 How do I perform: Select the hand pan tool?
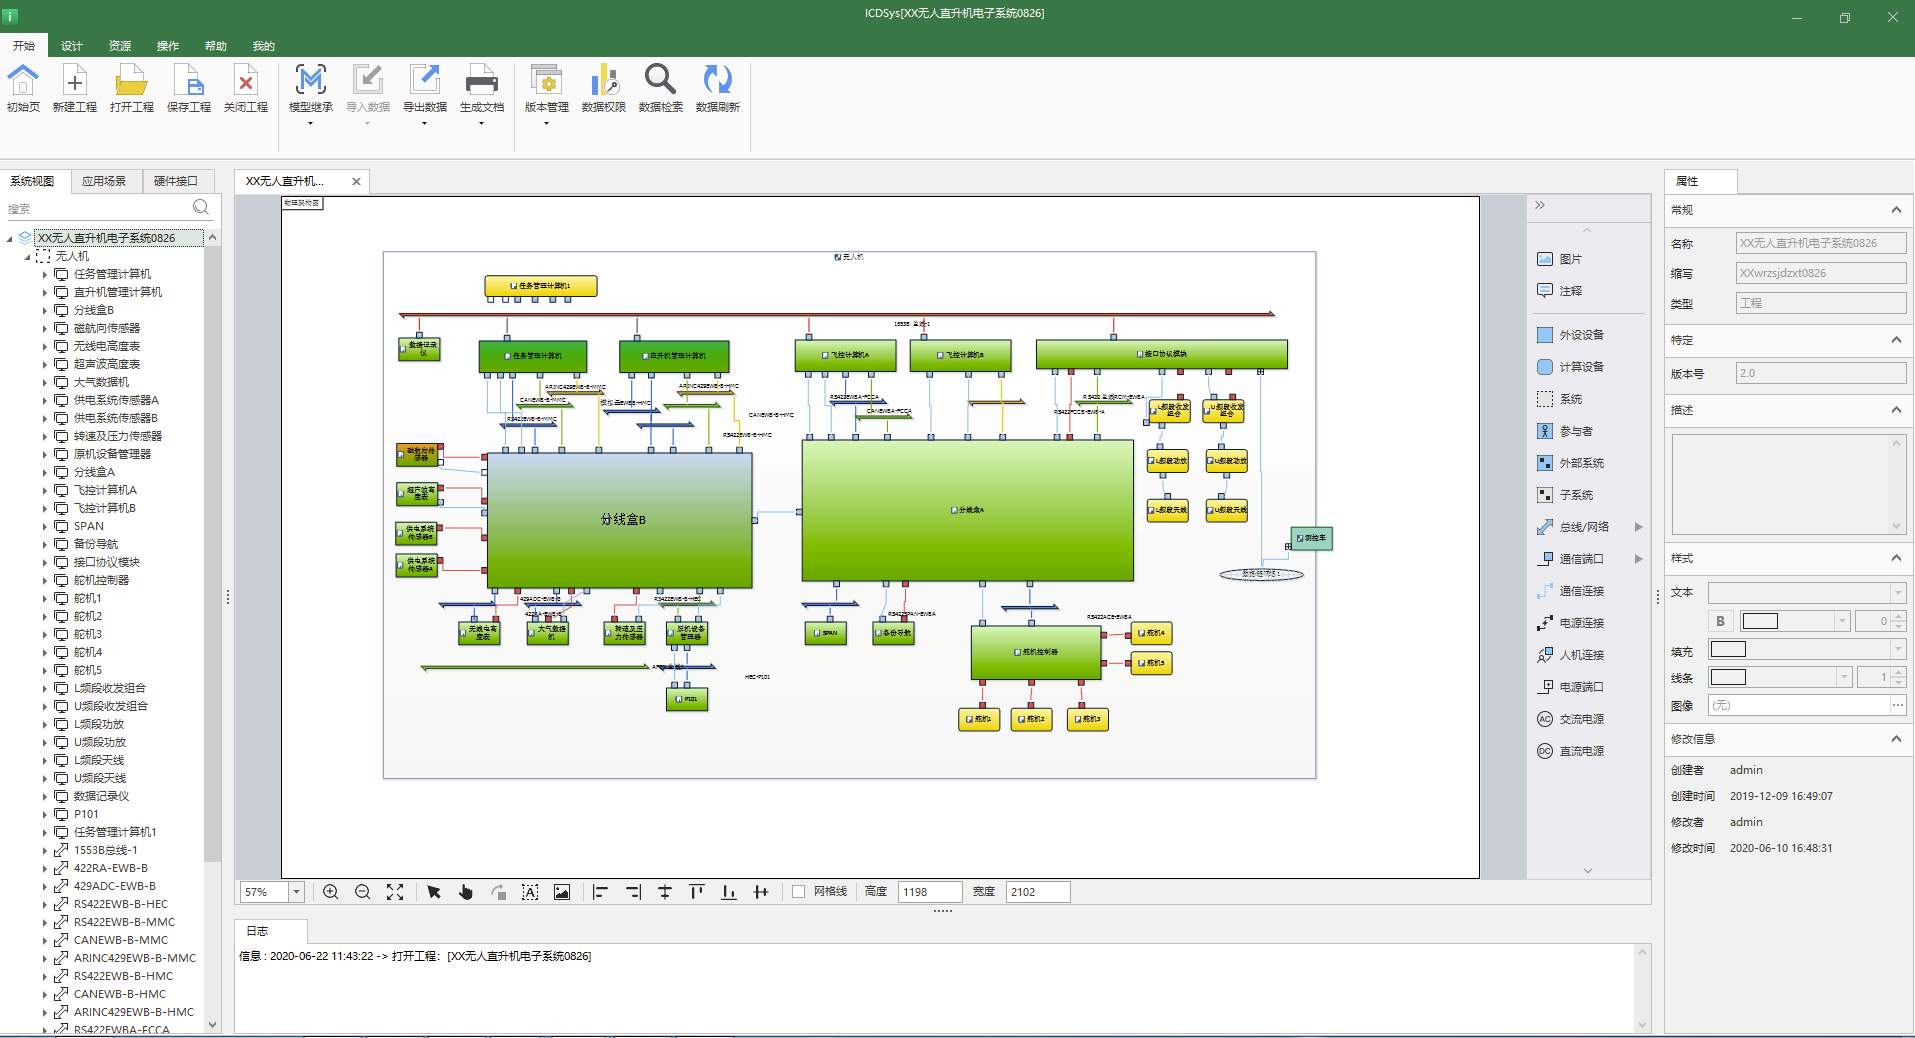[x=466, y=892]
